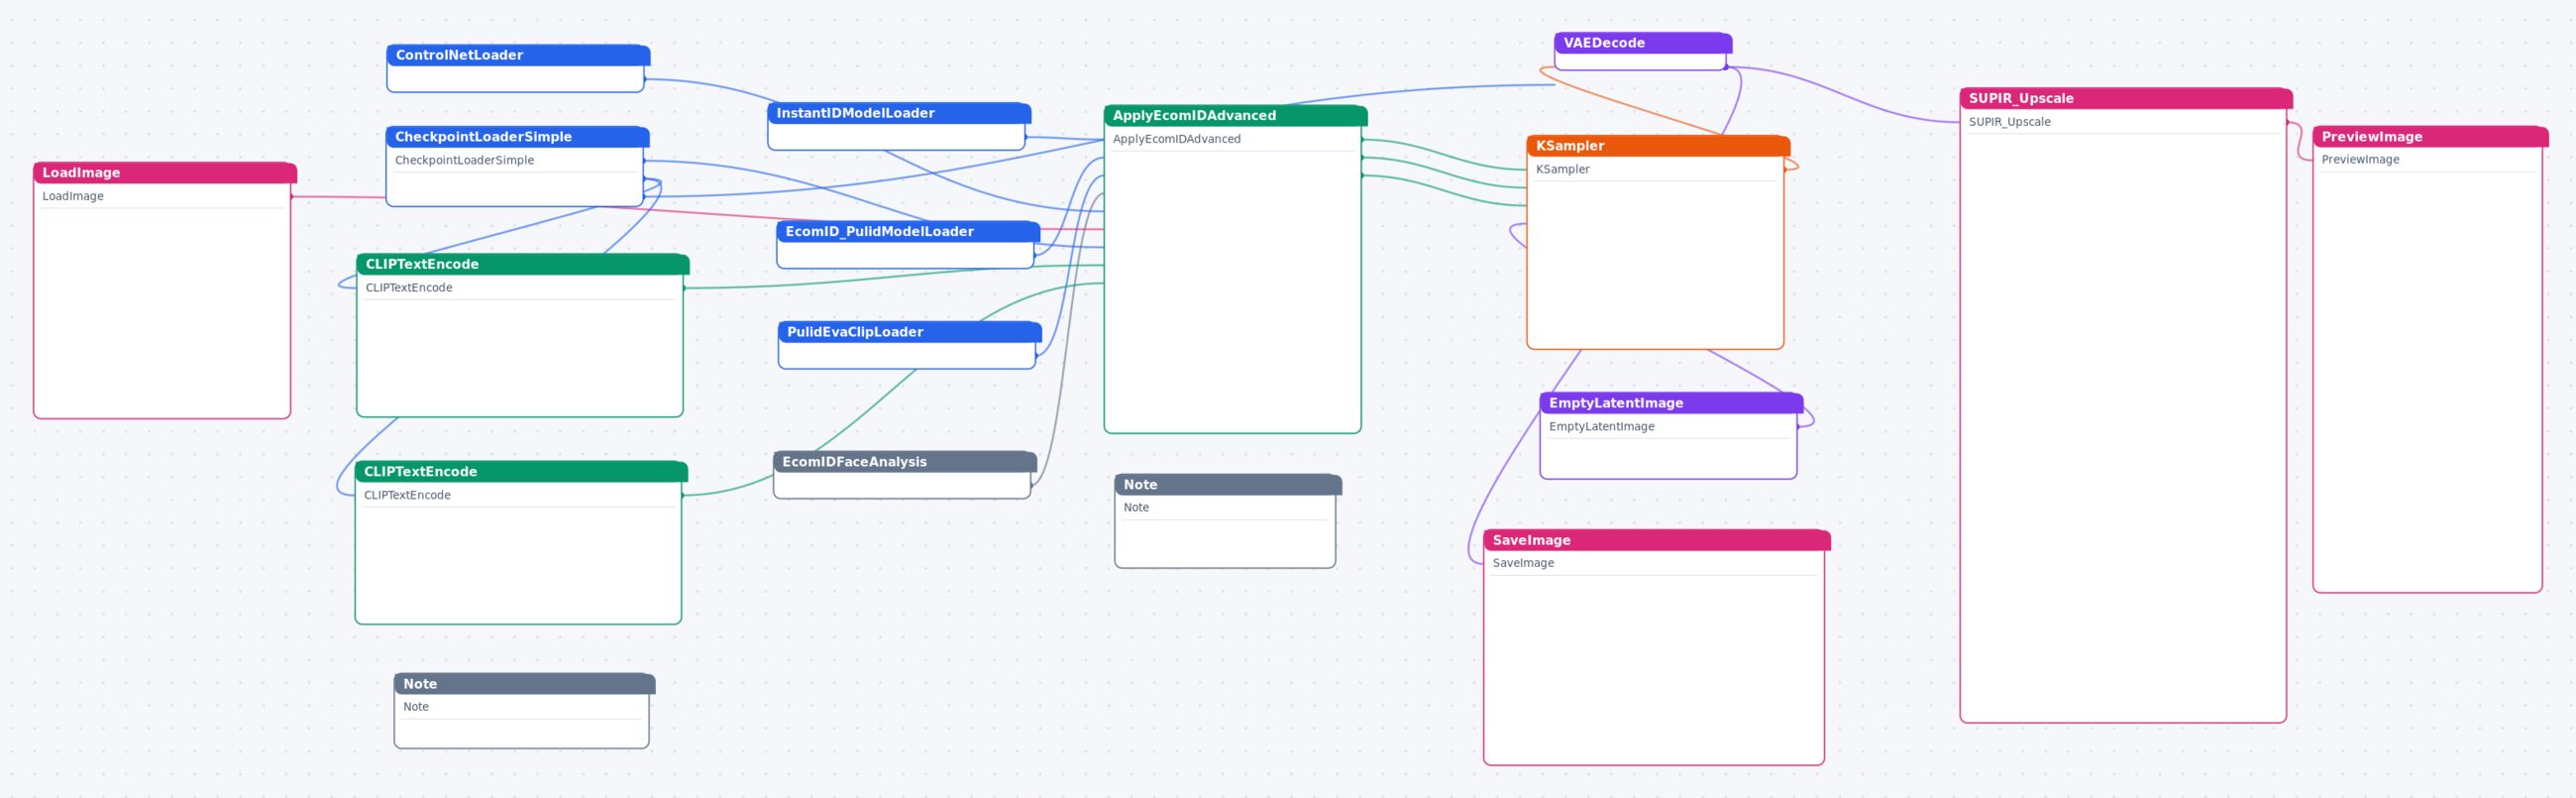Click 'SUPIR_Upscale' body text below its header

[x=2009, y=122]
